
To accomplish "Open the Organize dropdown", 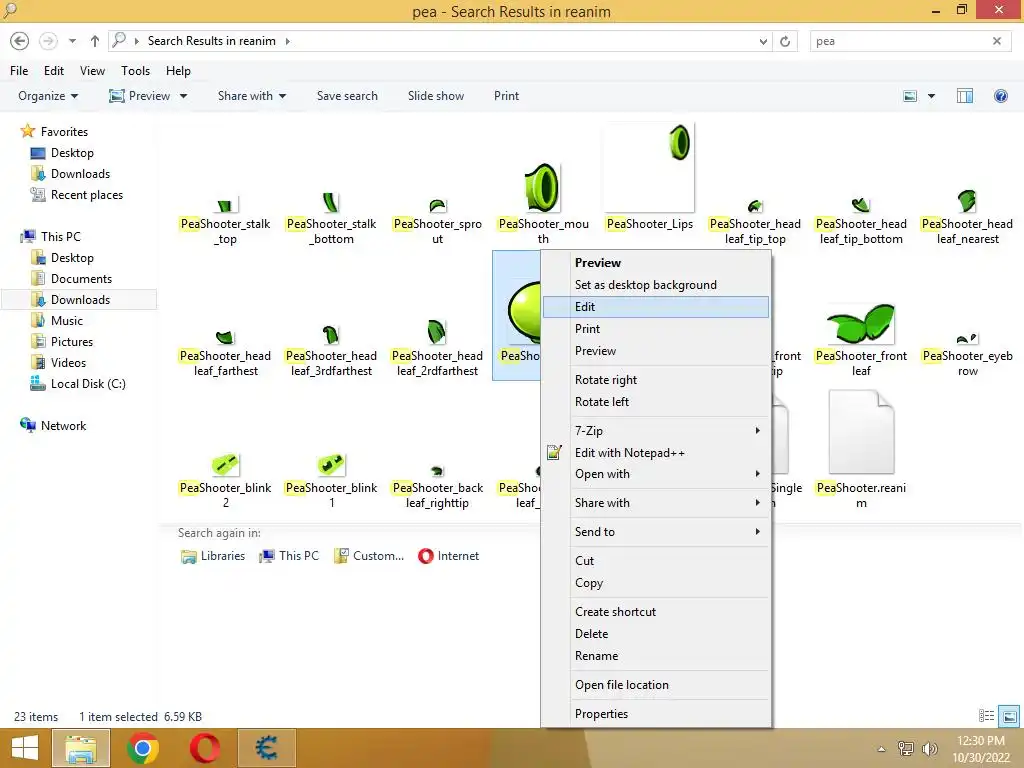I will (x=48, y=96).
